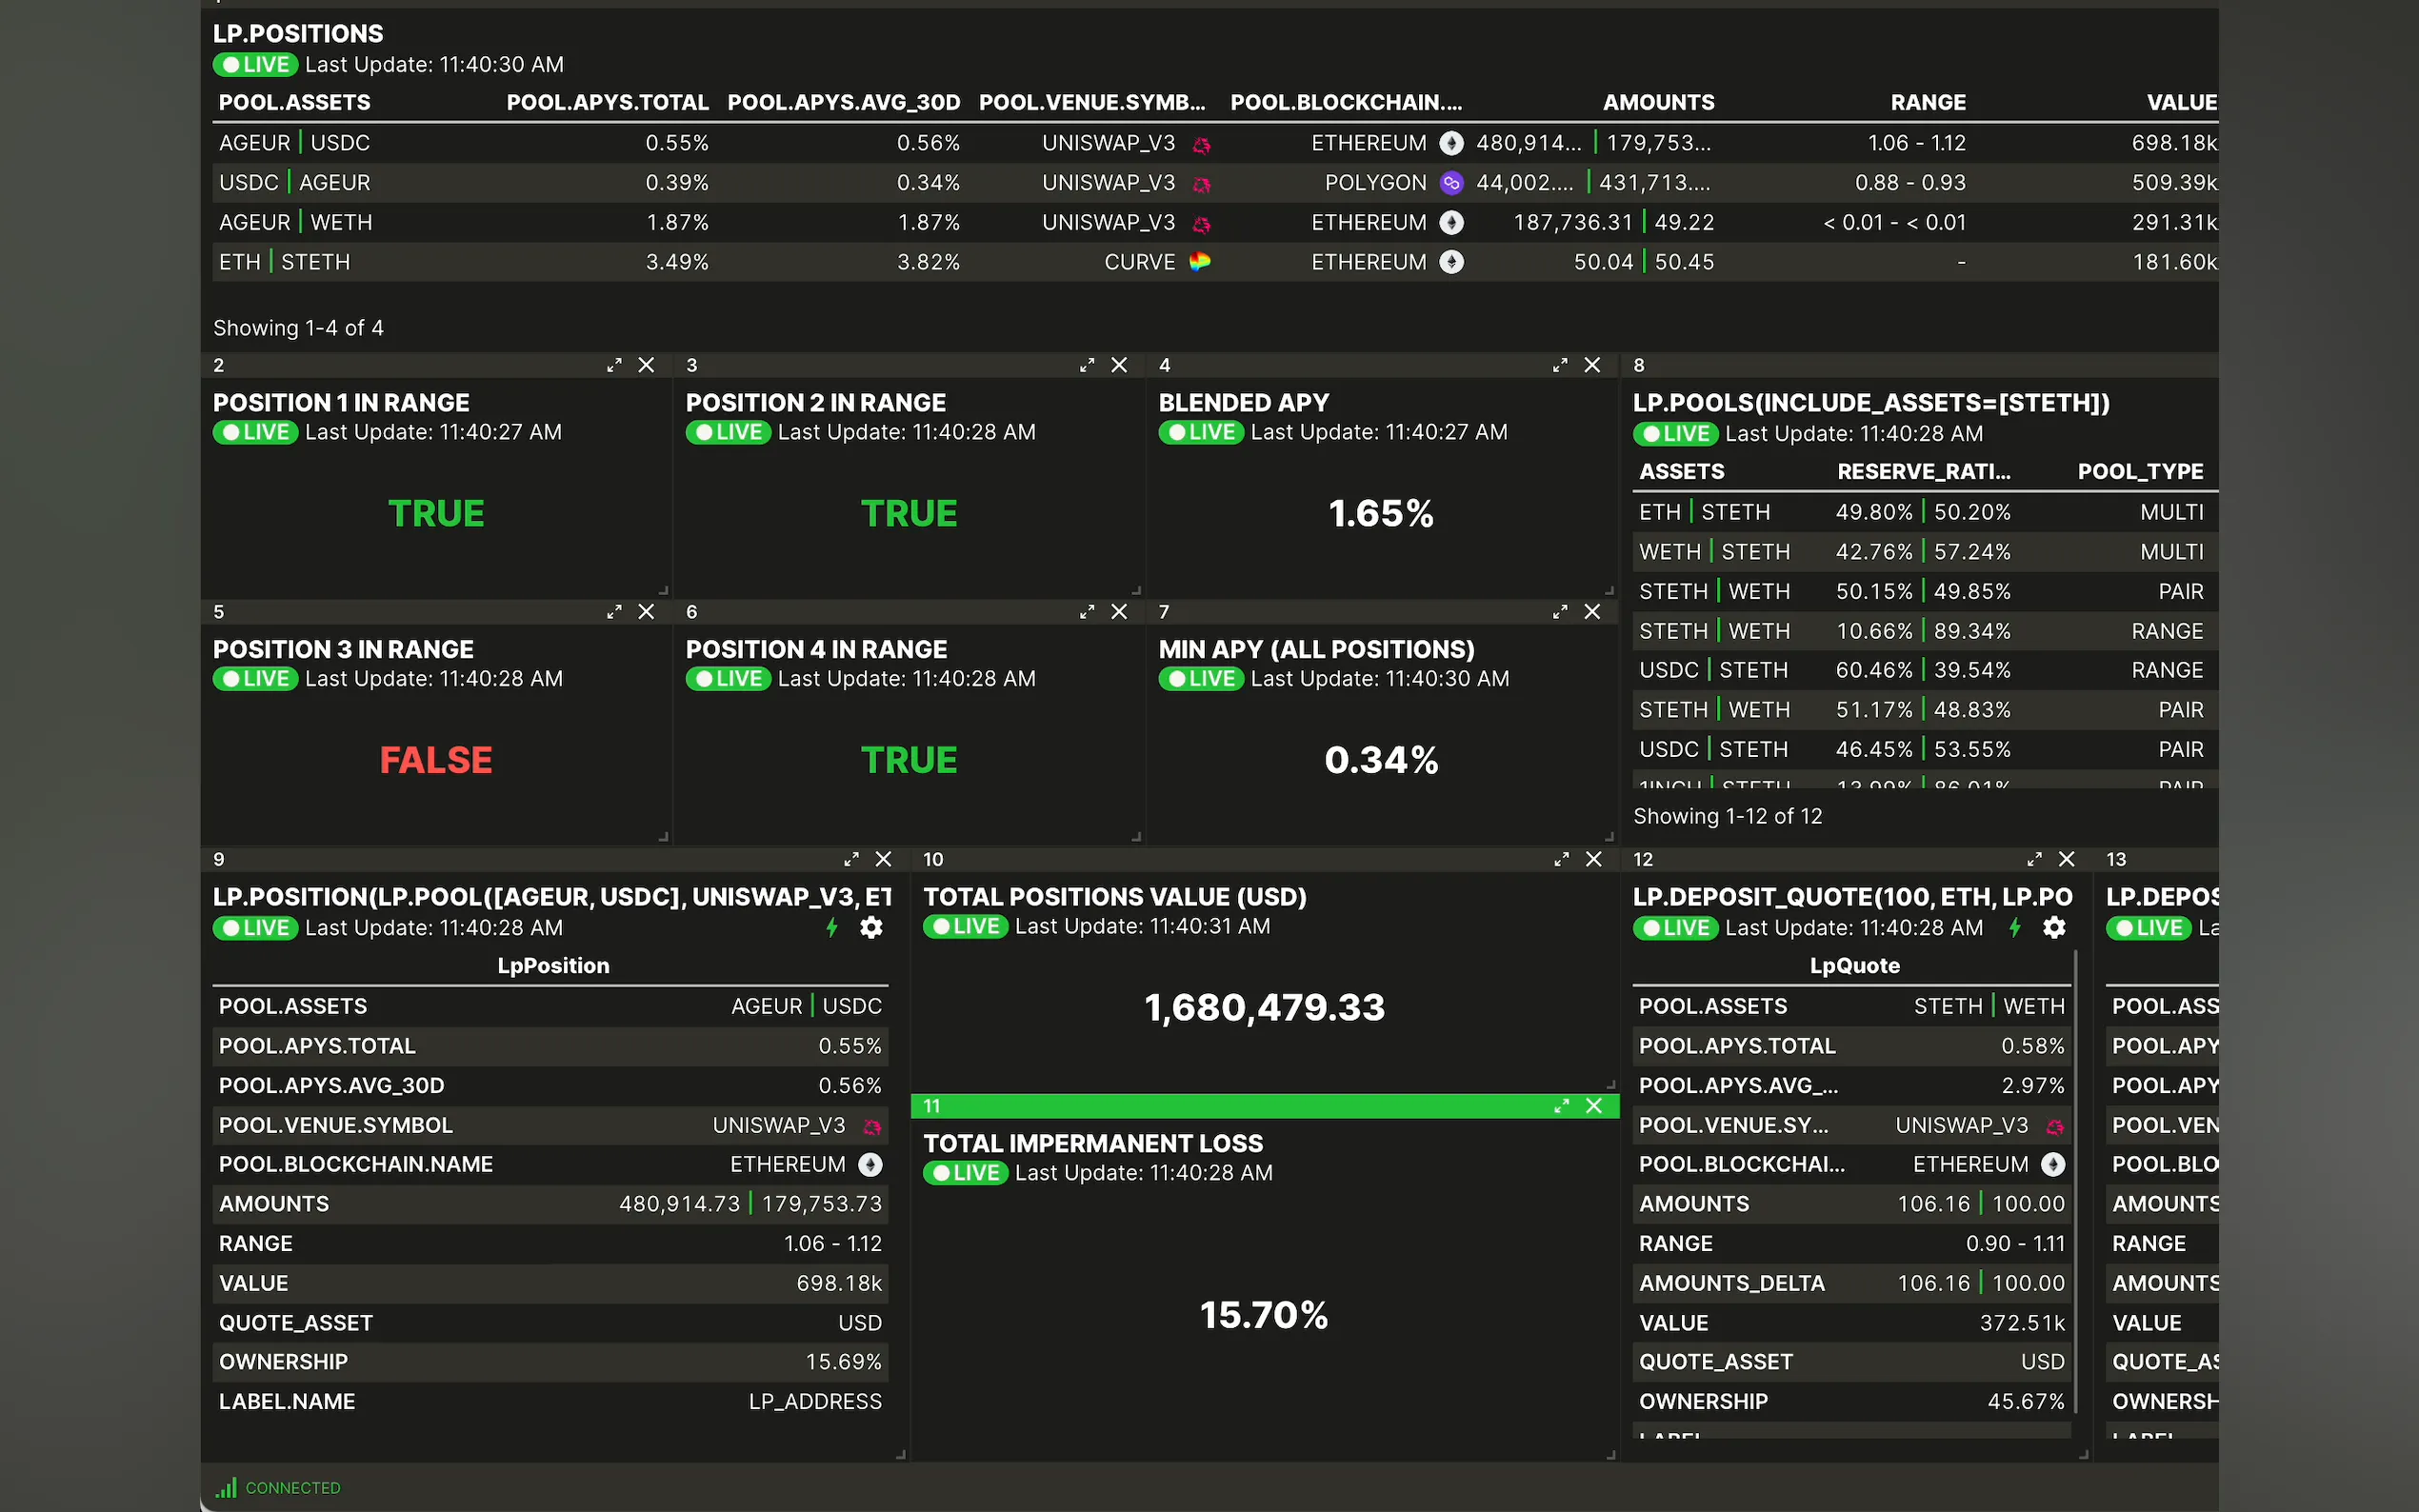2419x1512 pixels.
Task: Sort by VALUE column header
Action: click(x=2181, y=102)
